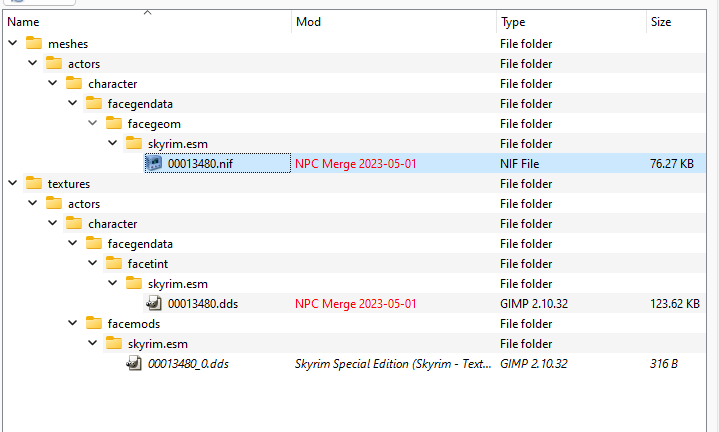The height and width of the screenshot is (432, 719).
Task: Sort by the Type column header
Action: (571, 22)
